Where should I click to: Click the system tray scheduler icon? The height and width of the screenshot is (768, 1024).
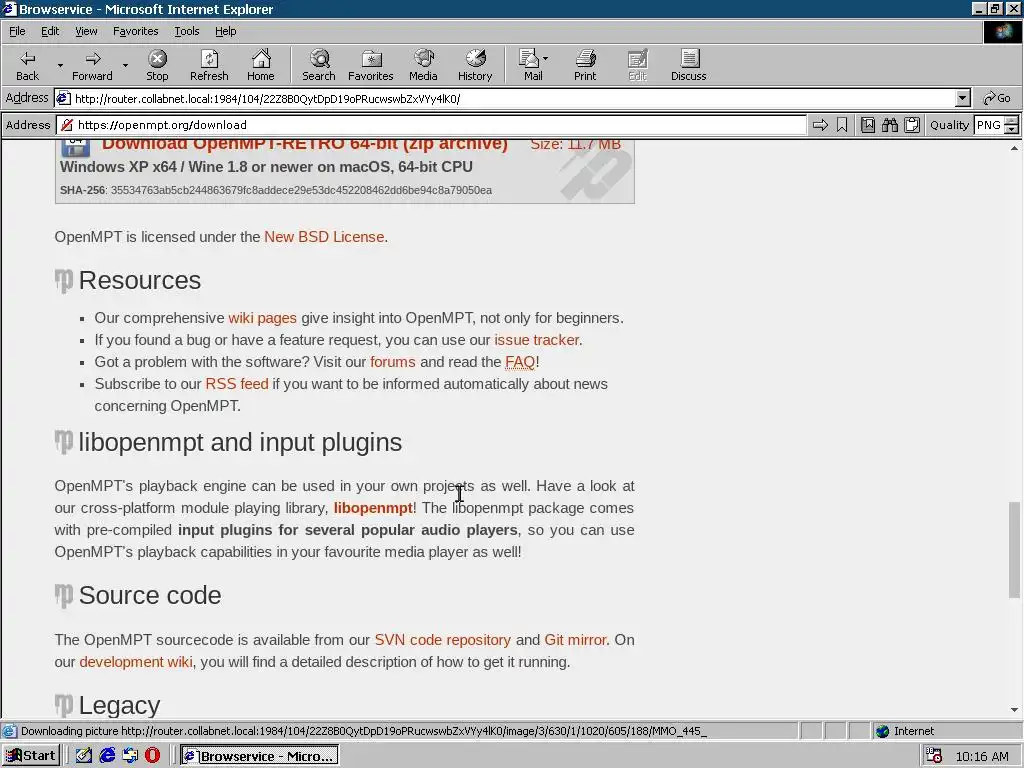(x=934, y=756)
